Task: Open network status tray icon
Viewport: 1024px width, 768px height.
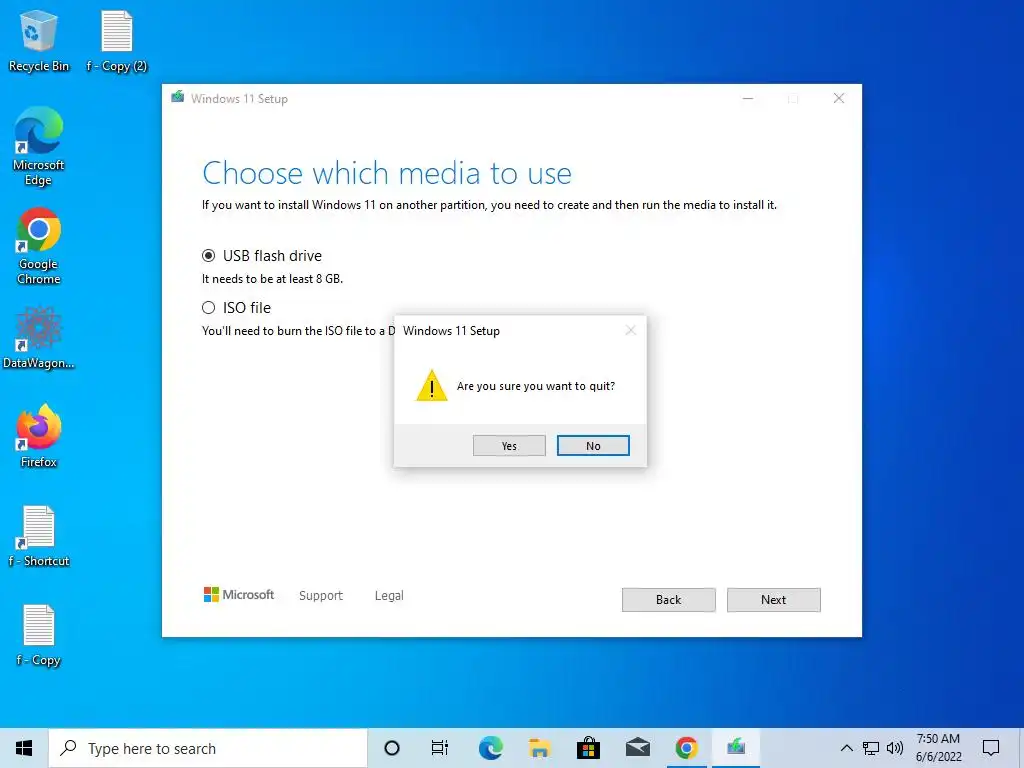Action: point(871,748)
